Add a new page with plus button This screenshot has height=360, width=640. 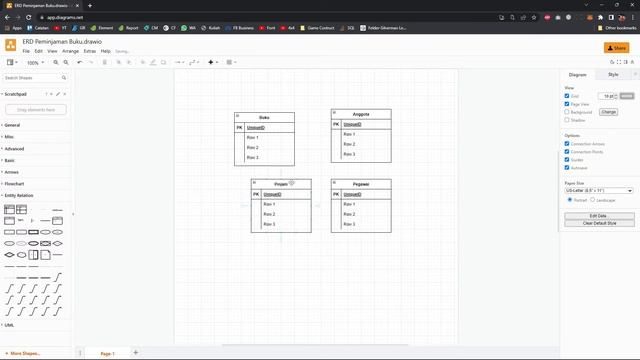coord(136,353)
